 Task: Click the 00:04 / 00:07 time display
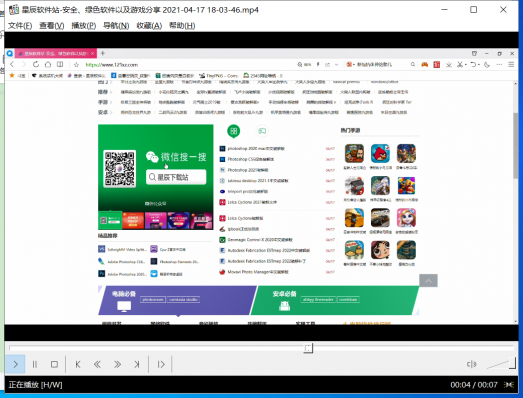(474, 385)
